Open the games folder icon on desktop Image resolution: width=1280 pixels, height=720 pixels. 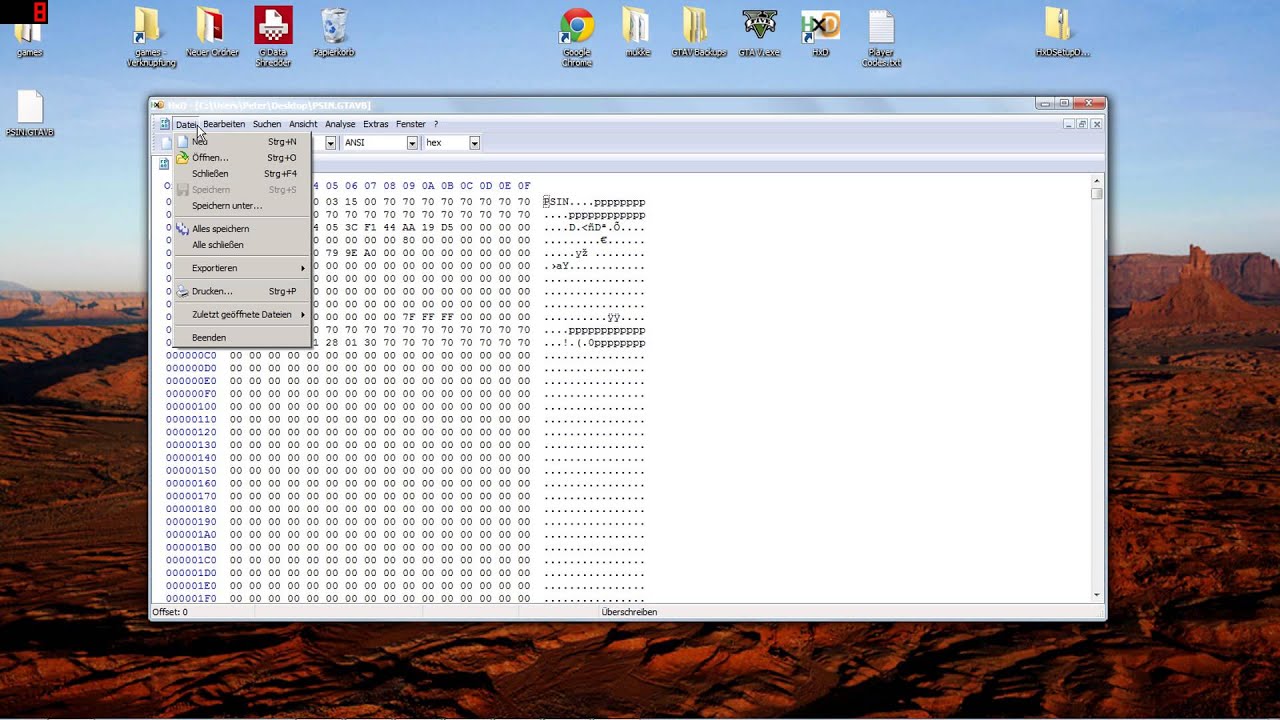coord(30,38)
